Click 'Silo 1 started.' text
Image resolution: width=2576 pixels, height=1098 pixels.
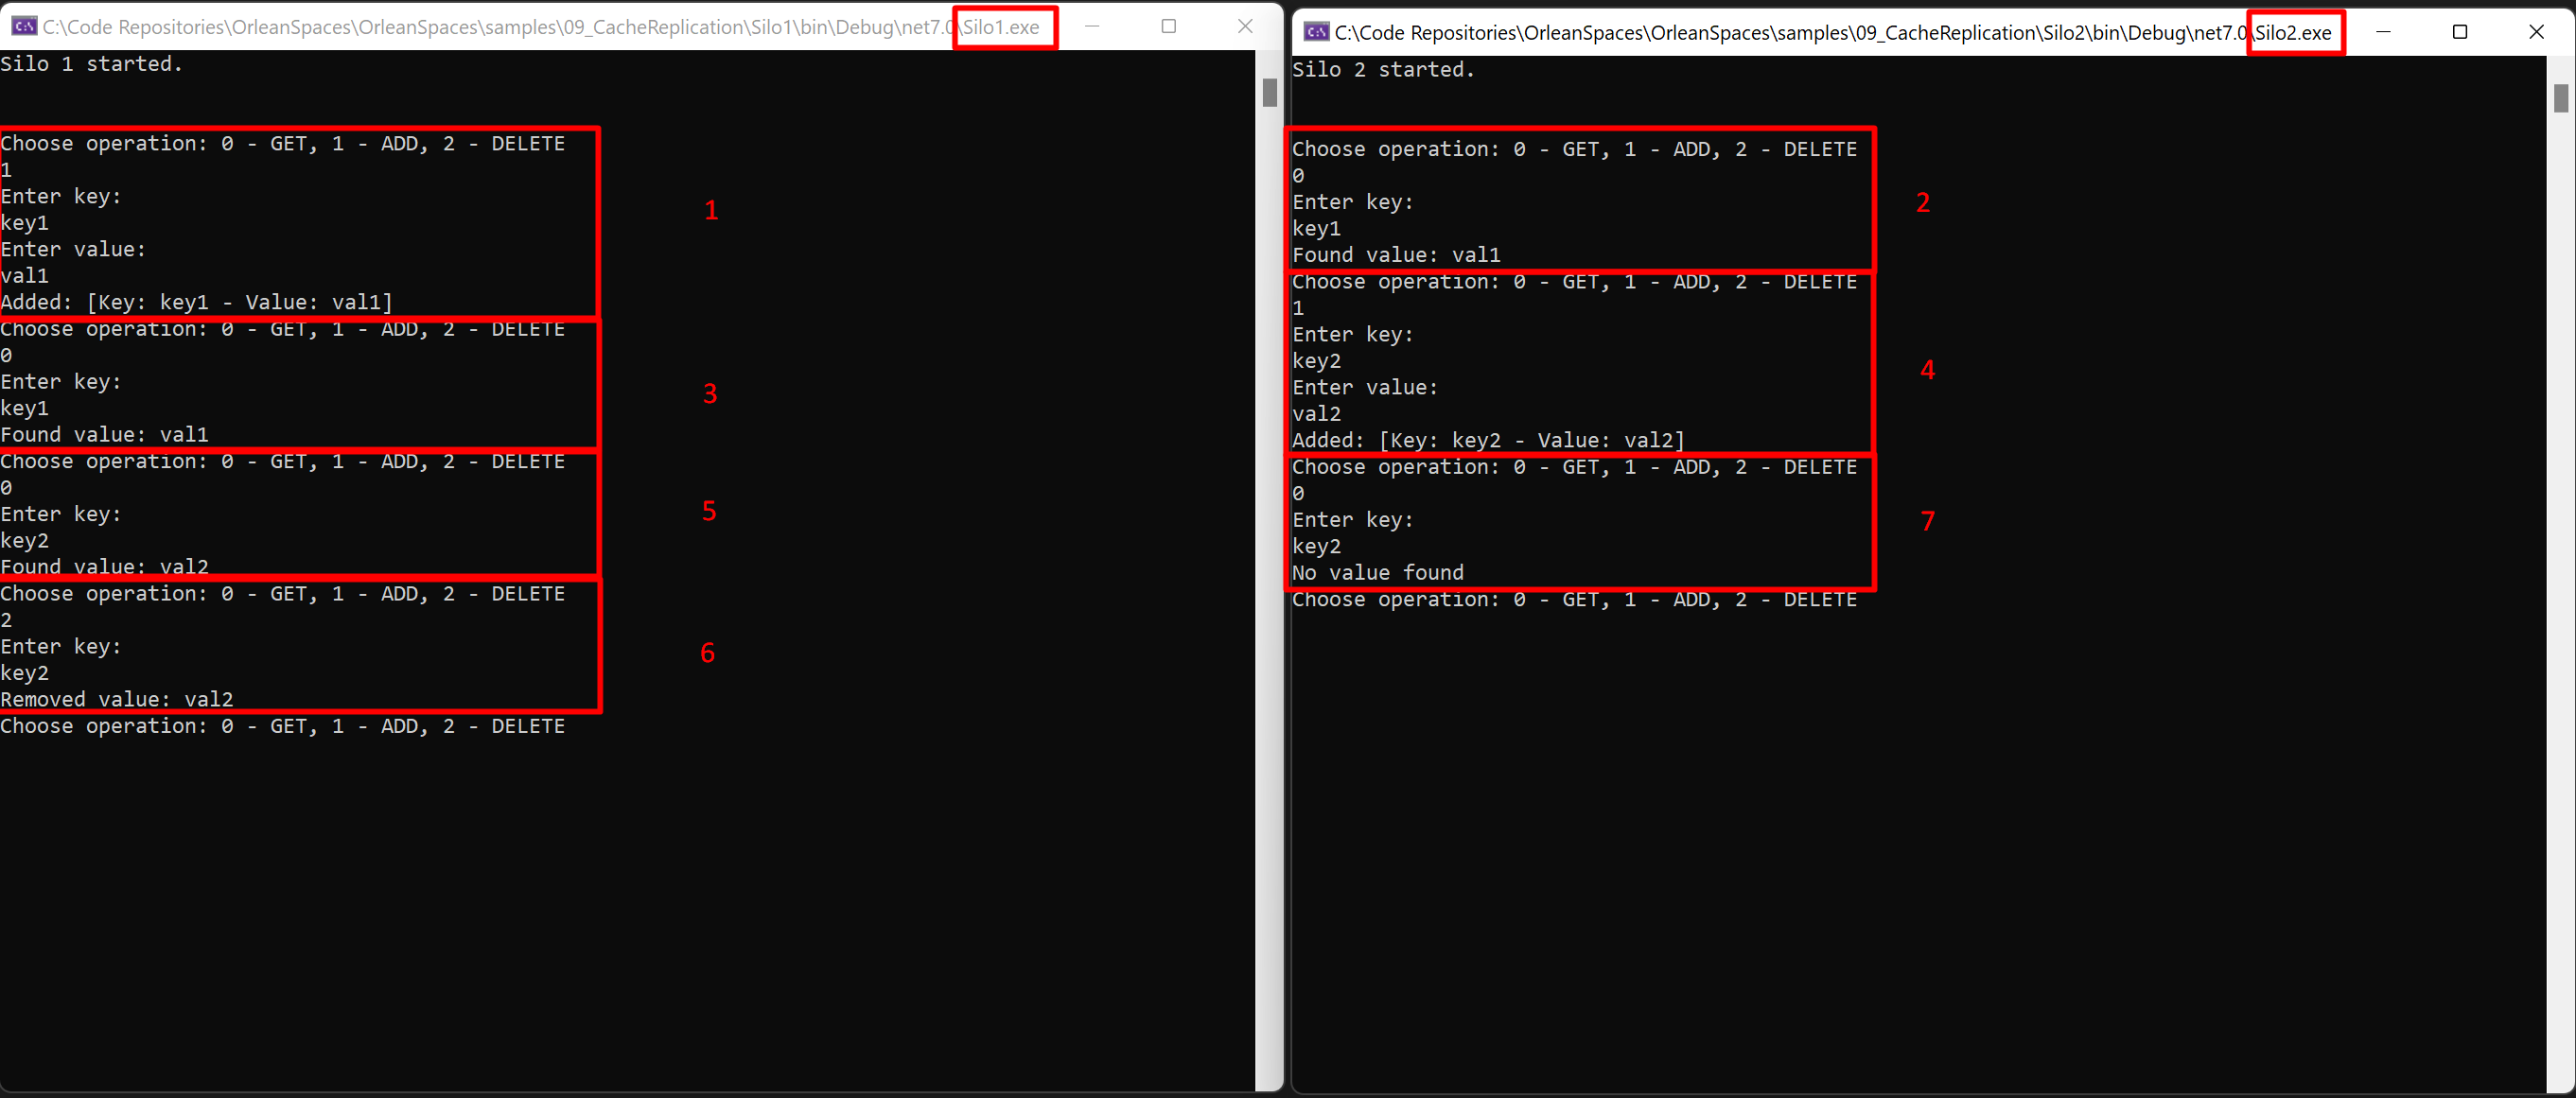point(91,64)
